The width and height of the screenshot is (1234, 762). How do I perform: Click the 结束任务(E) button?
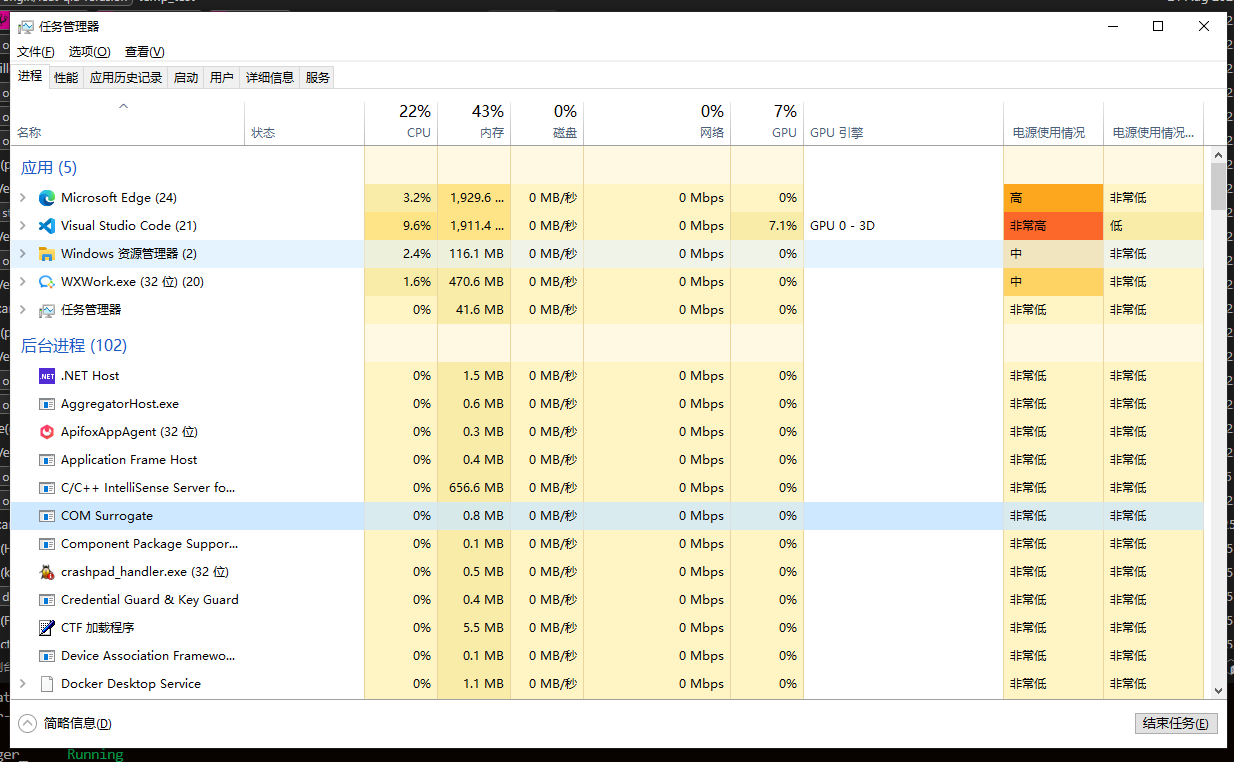(x=1176, y=724)
